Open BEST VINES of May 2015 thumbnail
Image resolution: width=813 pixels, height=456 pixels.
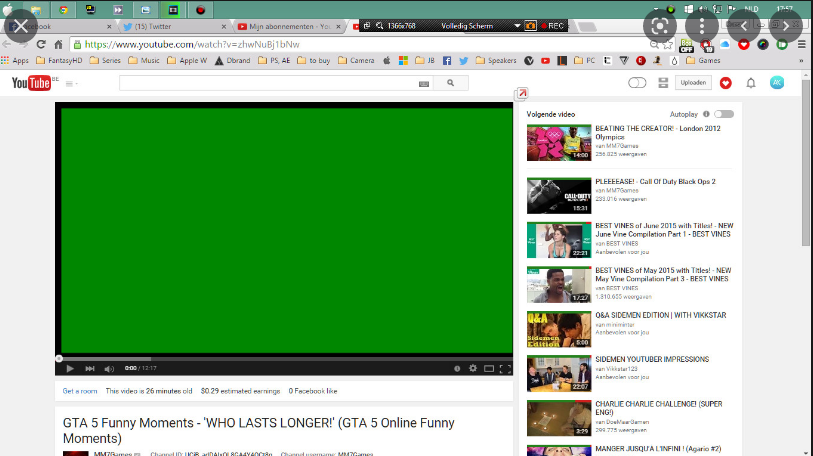point(559,284)
